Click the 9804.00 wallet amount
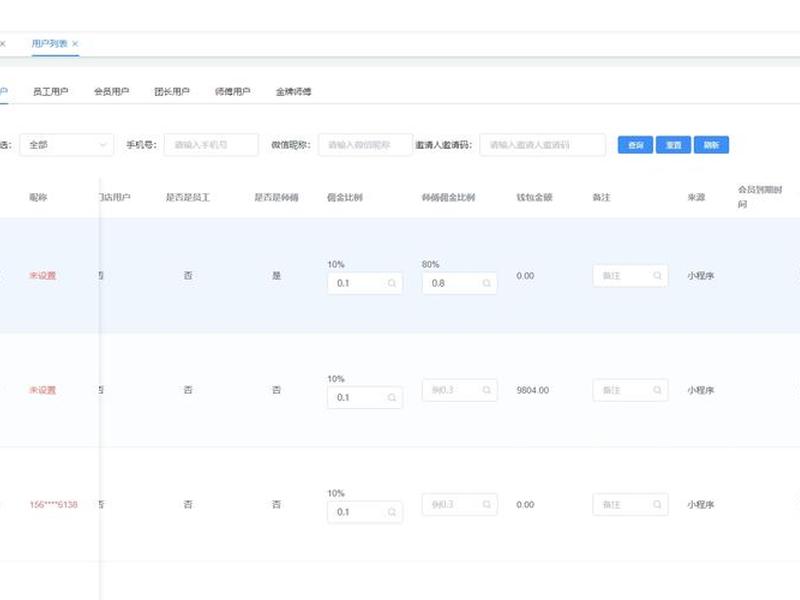Viewport: 800px width, 600px height. 533,390
